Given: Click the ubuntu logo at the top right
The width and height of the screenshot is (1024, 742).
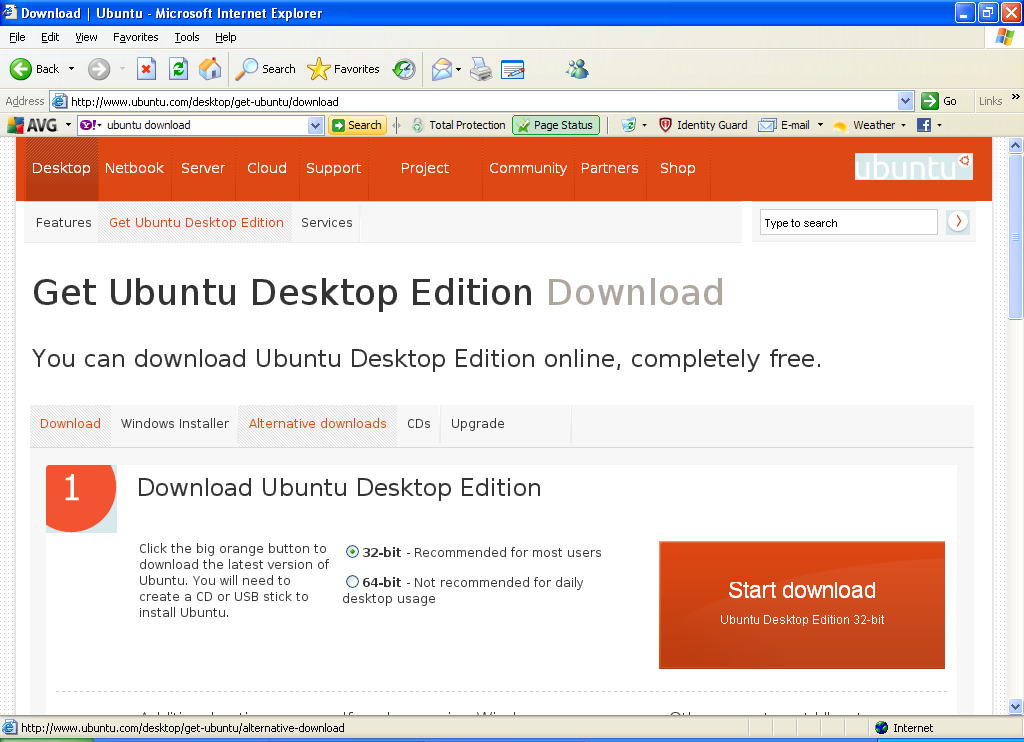Looking at the screenshot, I should click(913, 167).
